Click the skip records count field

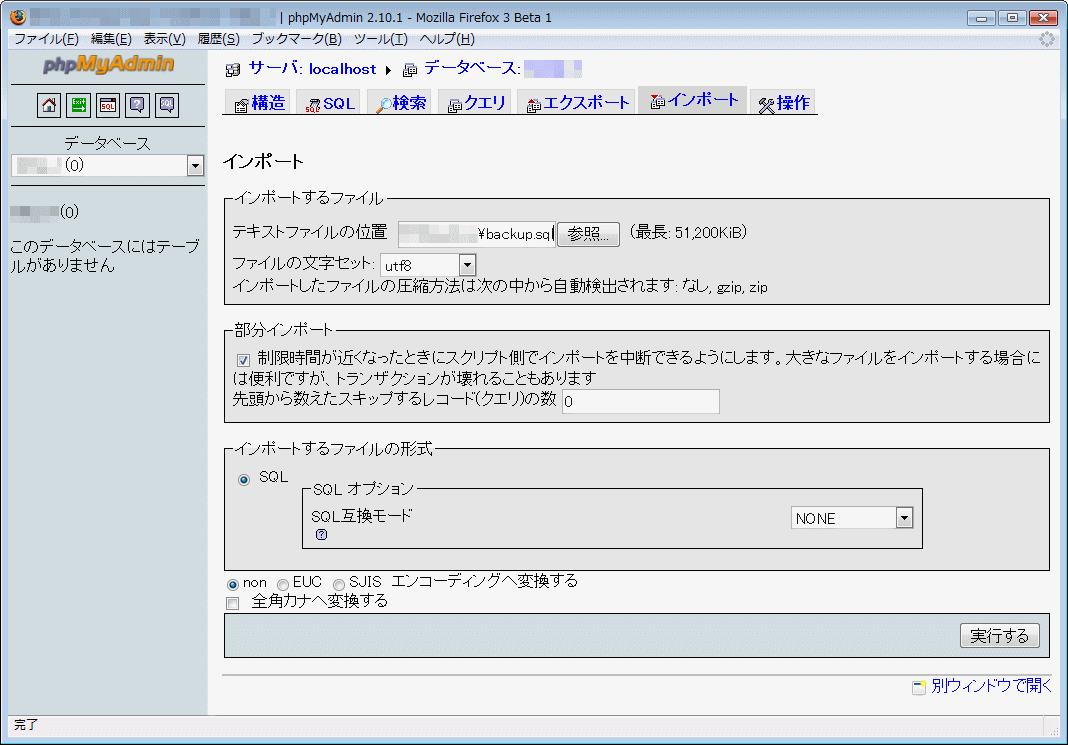(x=640, y=401)
